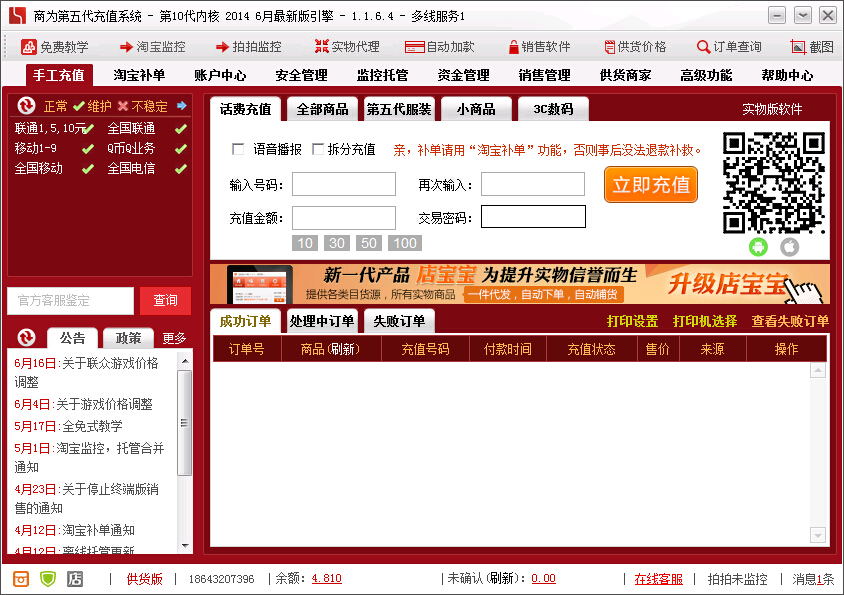The height and width of the screenshot is (595, 844).
Task: Click the 输入号码 input field
Action: (x=343, y=184)
